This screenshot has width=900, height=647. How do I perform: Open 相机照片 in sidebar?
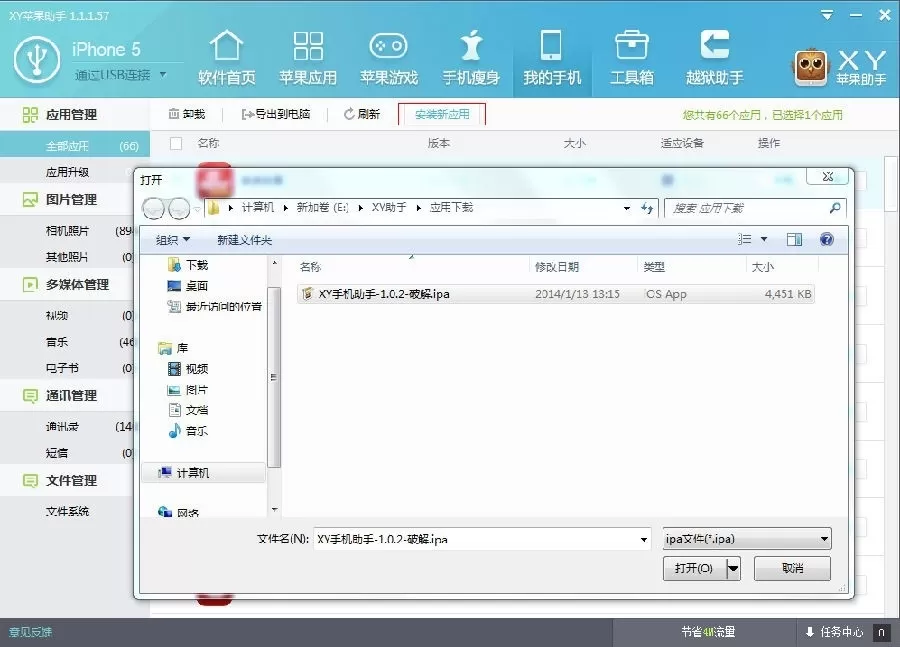pyautogui.click(x=67, y=231)
